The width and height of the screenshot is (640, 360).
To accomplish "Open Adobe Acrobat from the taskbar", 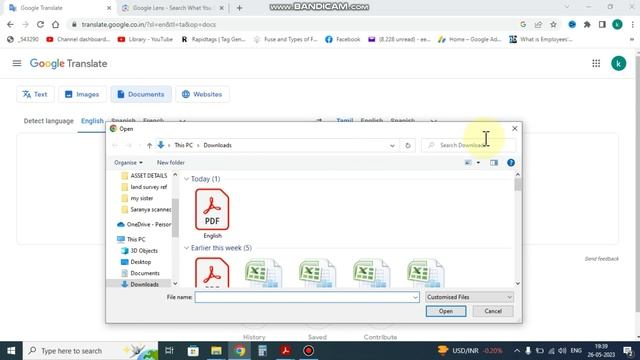I will click(285, 351).
